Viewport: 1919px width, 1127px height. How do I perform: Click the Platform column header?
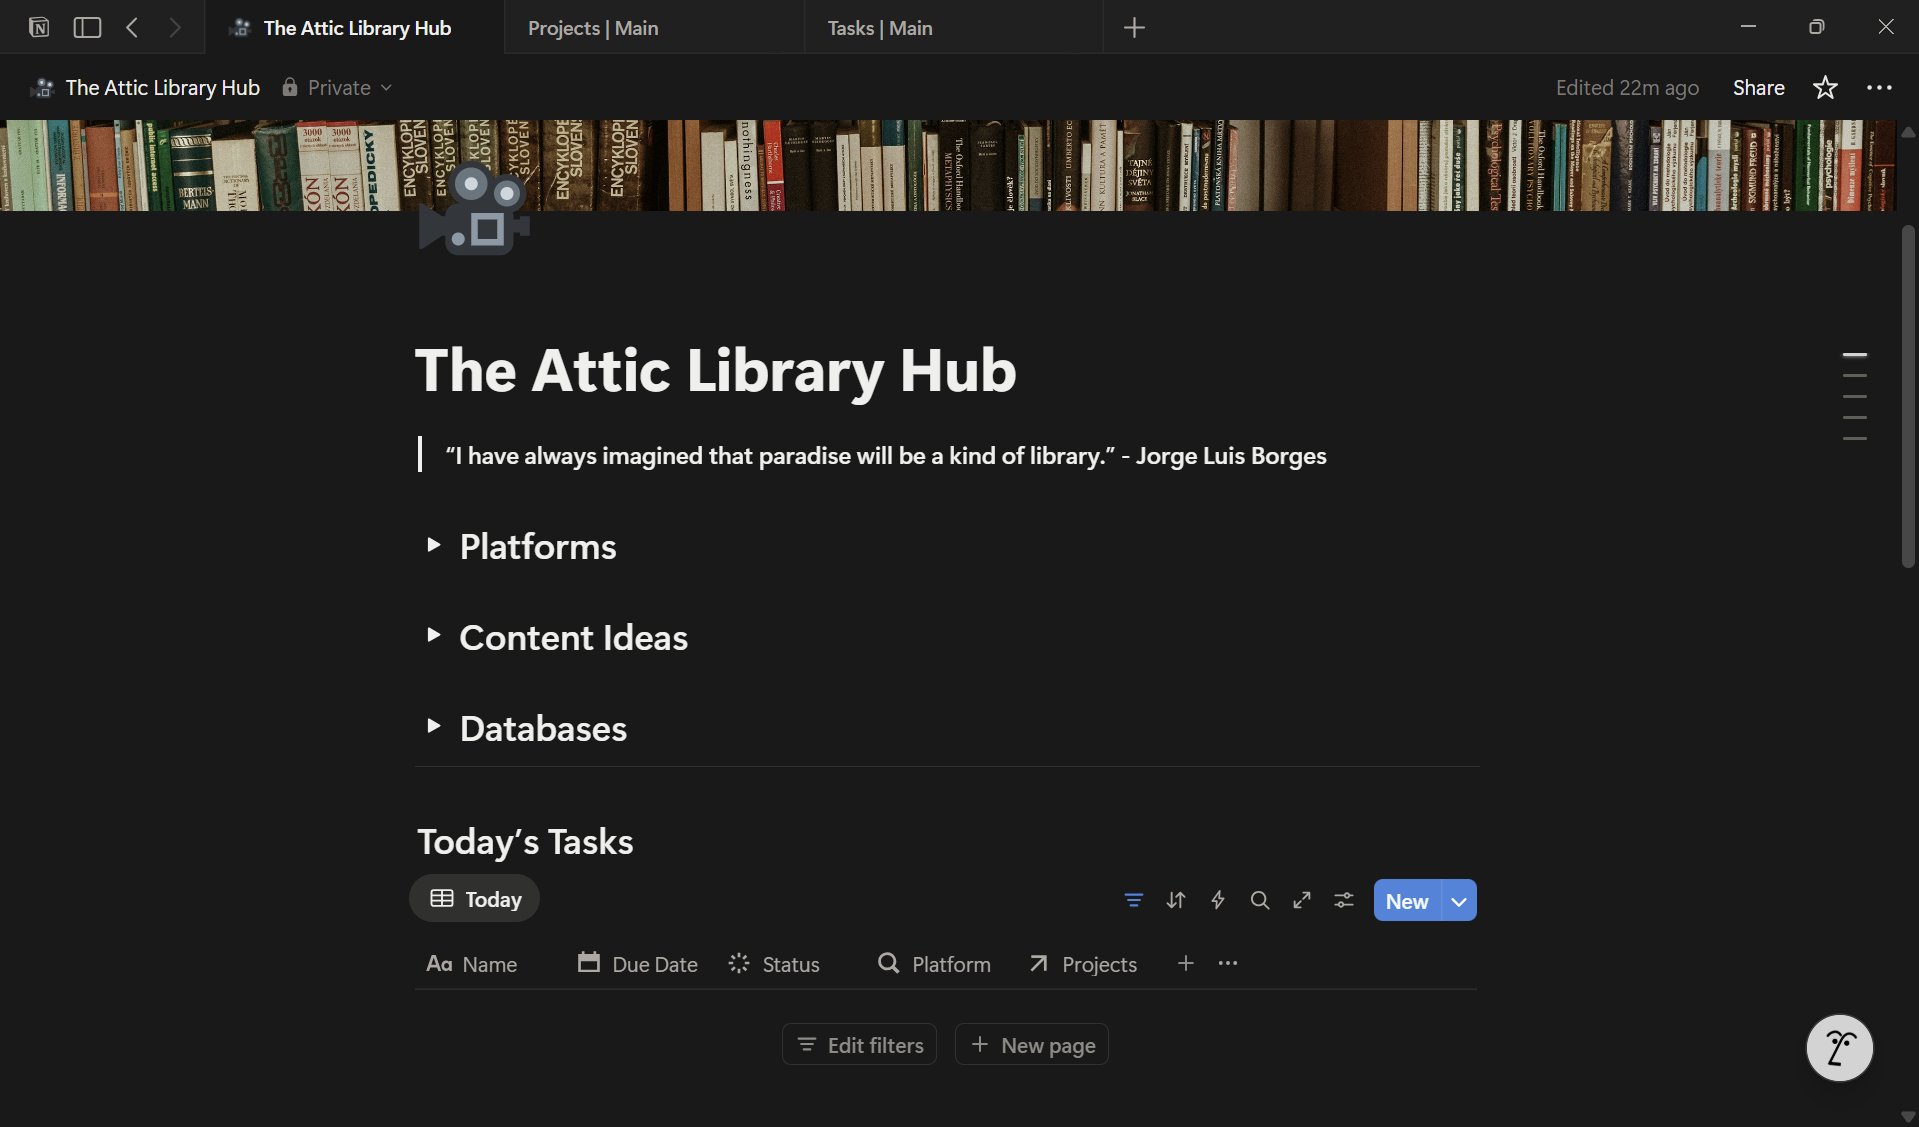point(934,964)
